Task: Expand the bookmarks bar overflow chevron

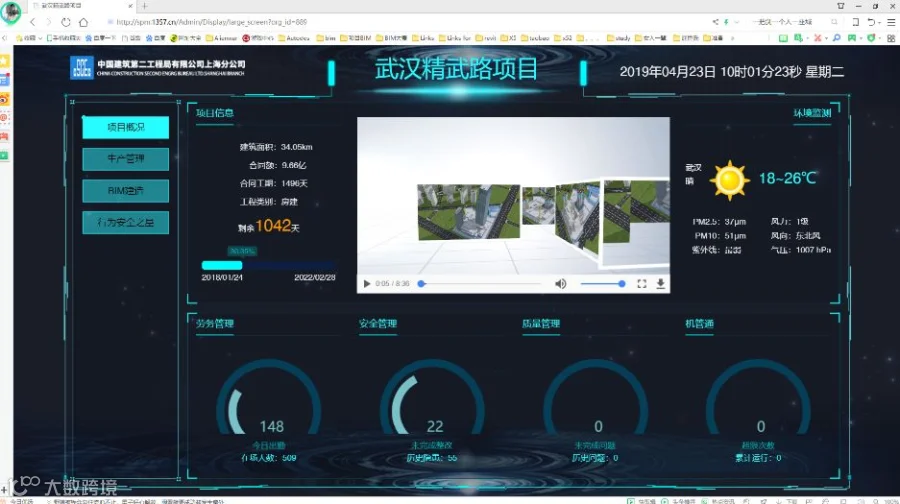Action: tap(732, 38)
